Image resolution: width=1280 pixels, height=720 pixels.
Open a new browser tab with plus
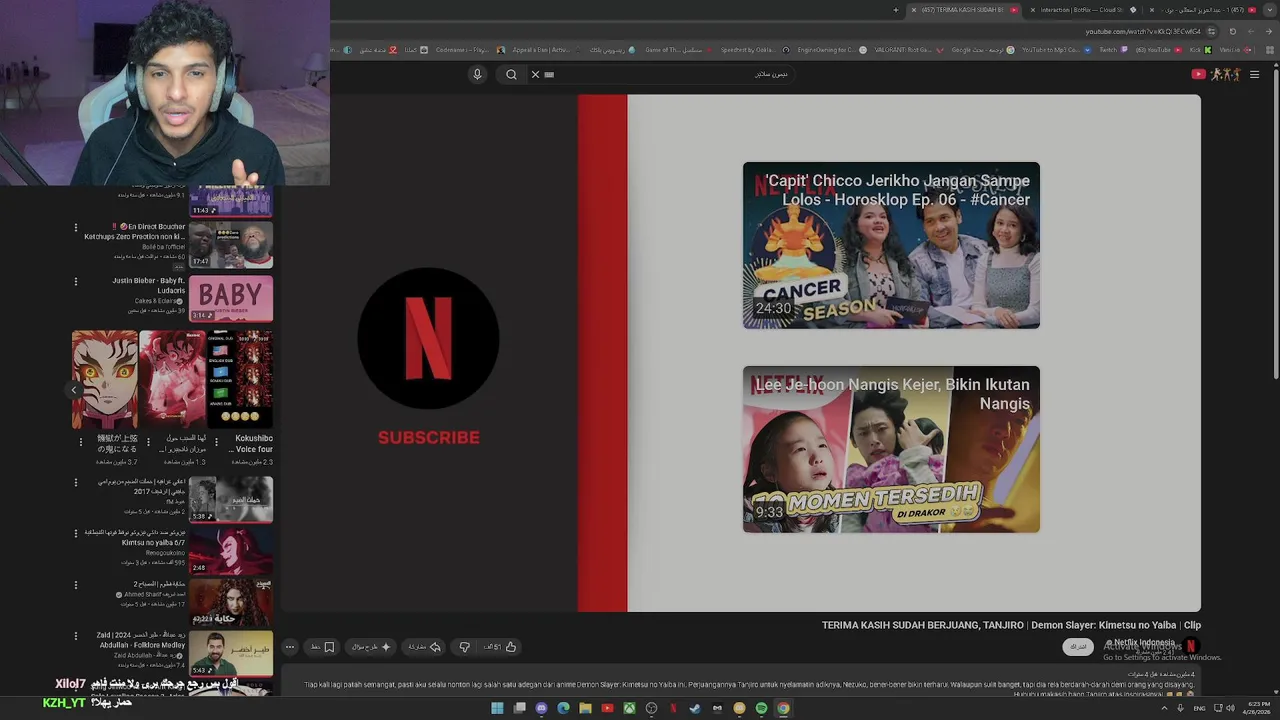[x=895, y=10]
